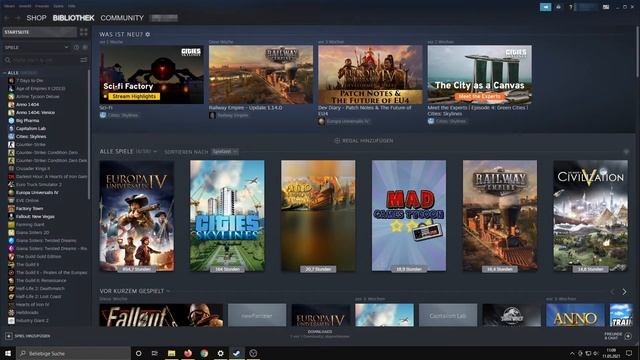Select Capitalism Lab in the game list

coord(31,129)
